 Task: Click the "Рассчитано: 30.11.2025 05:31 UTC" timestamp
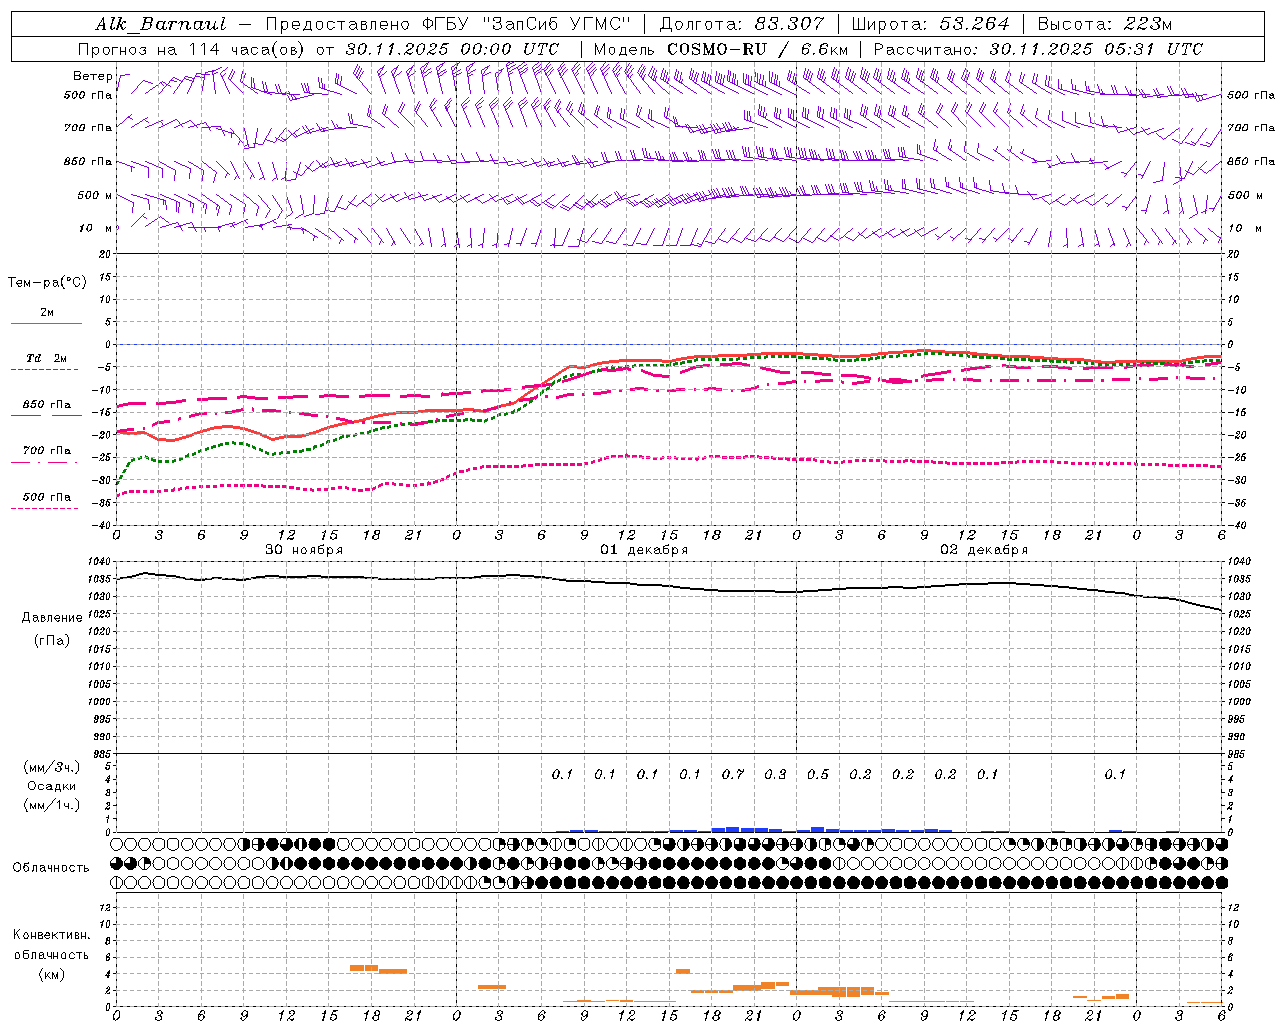(1038, 49)
